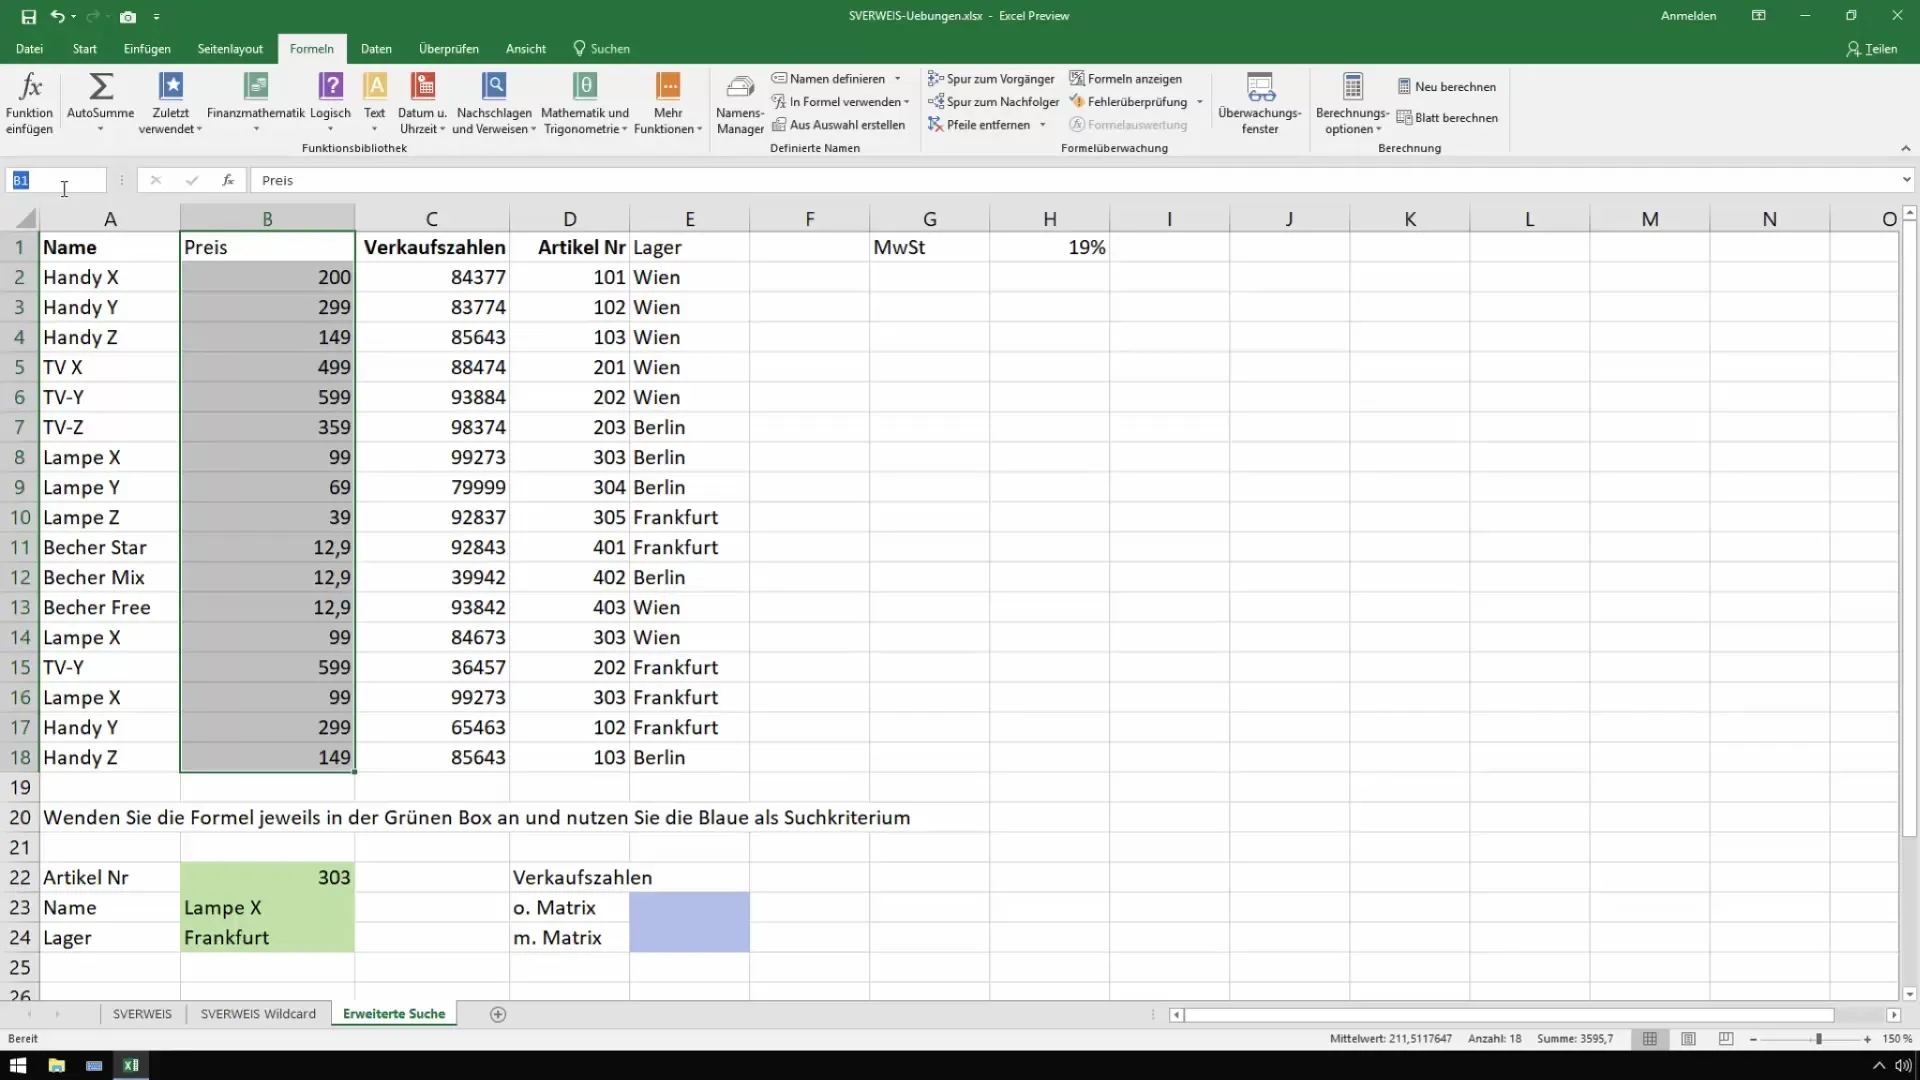Open Logisch functions menu
This screenshot has width=1920, height=1080.
(330, 102)
